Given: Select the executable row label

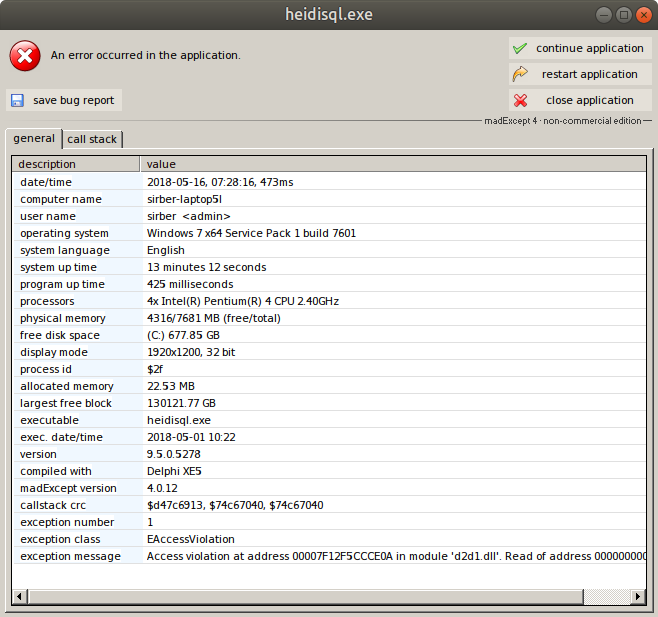Looking at the screenshot, I should coord(50,420).
